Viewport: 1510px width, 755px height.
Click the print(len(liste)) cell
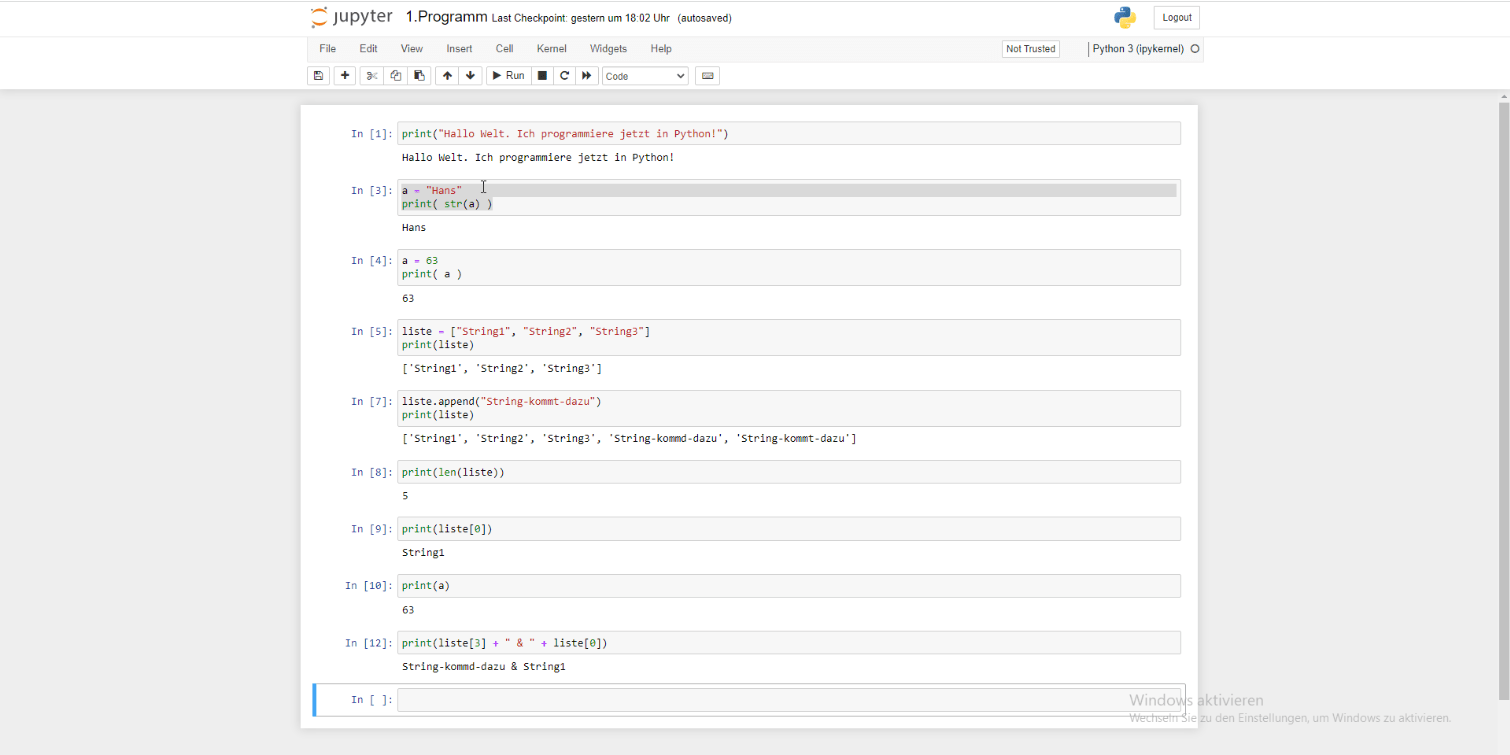coord(789,472)
